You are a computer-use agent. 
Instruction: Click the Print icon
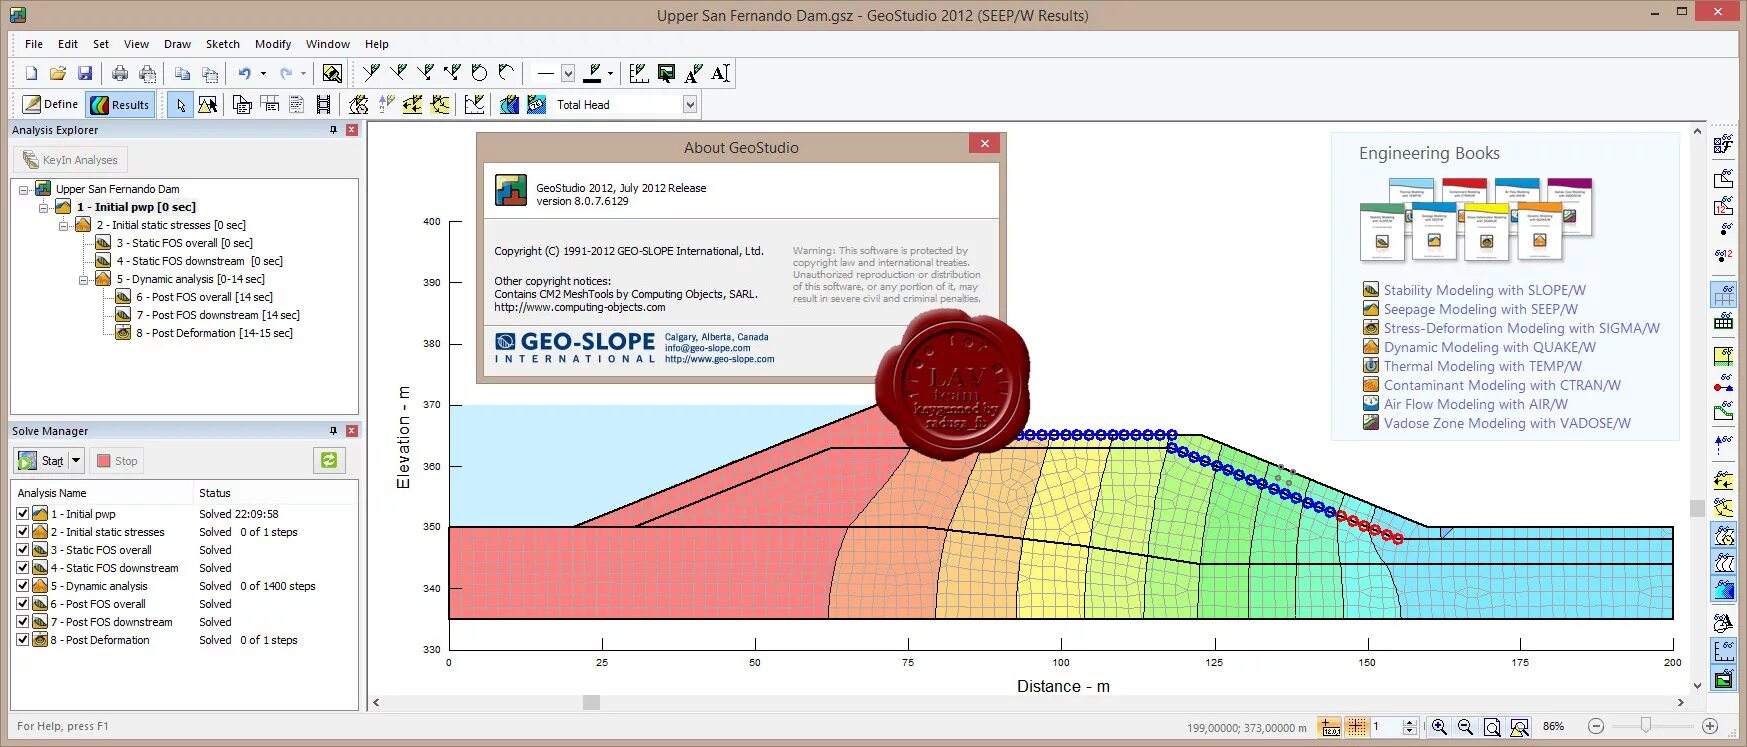[120, 73]
